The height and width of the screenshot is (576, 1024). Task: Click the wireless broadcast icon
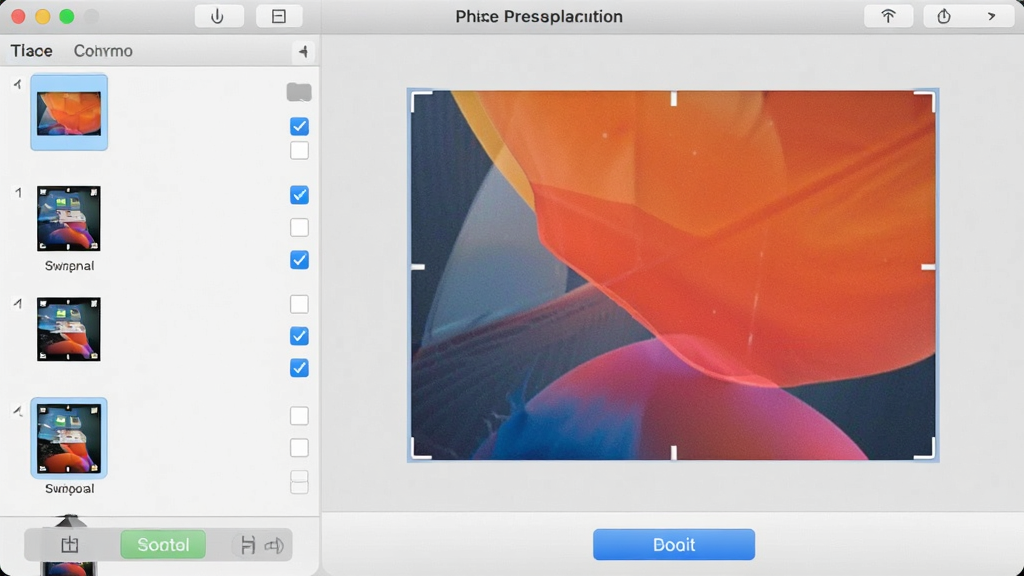click(888, 16)
